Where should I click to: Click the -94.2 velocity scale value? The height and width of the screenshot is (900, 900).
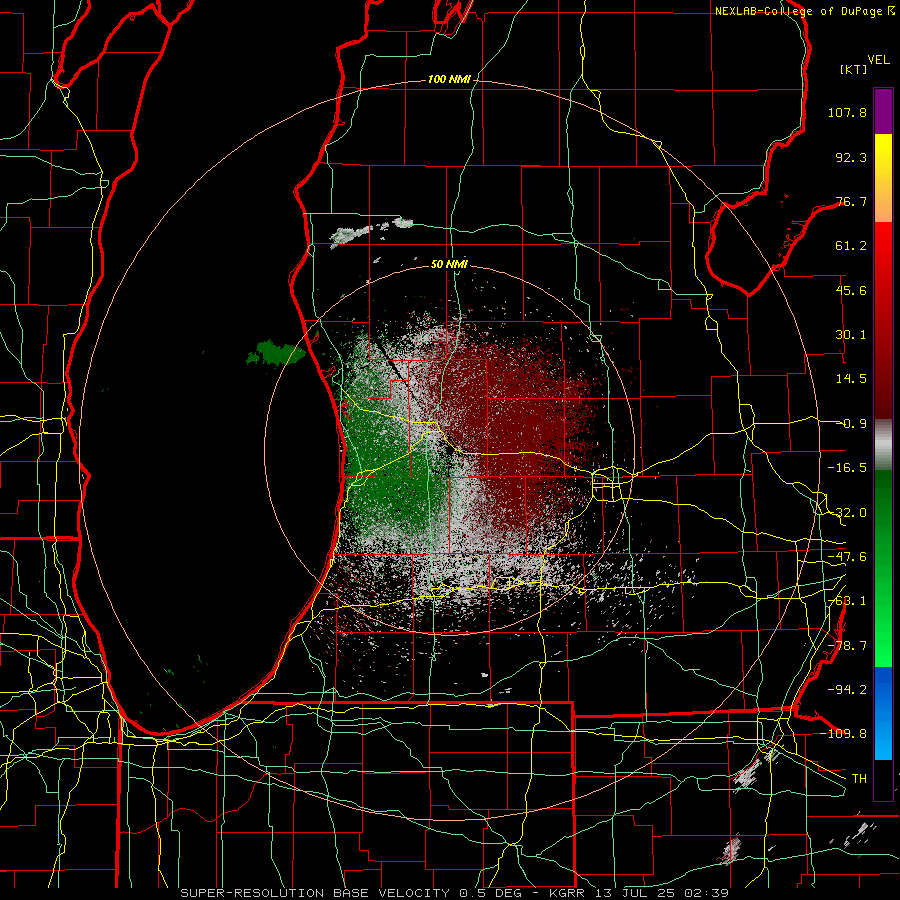point(847,690)
